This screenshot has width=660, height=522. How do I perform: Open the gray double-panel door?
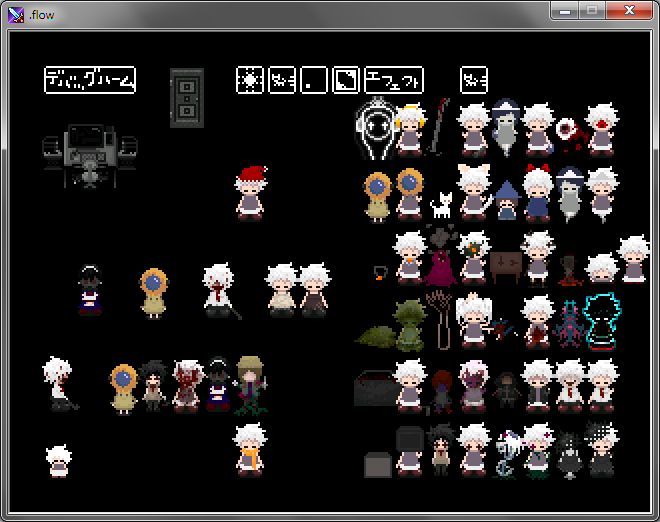pos(187,98)
